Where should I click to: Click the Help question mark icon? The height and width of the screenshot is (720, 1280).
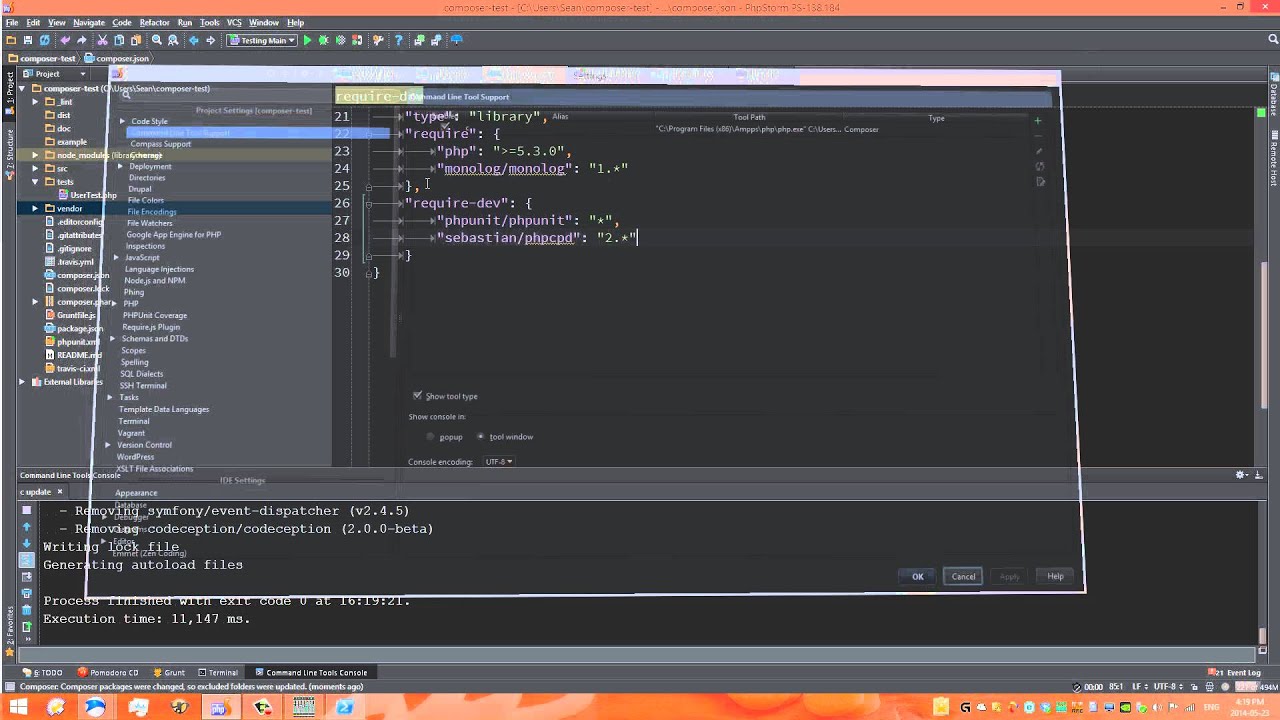tap(399, 40)
